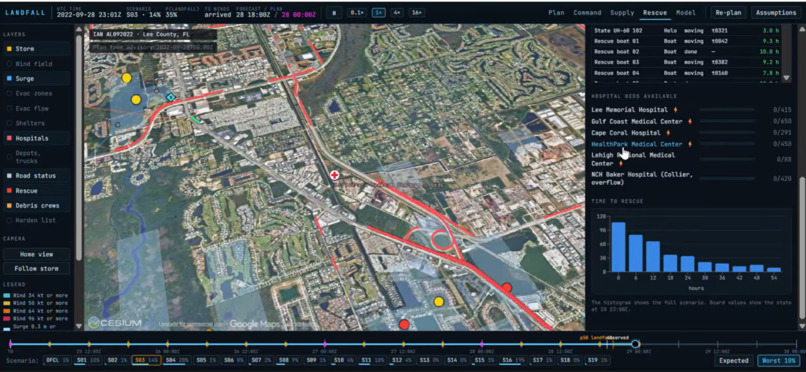
Task: Open the Plan tab
Action: 556,13
